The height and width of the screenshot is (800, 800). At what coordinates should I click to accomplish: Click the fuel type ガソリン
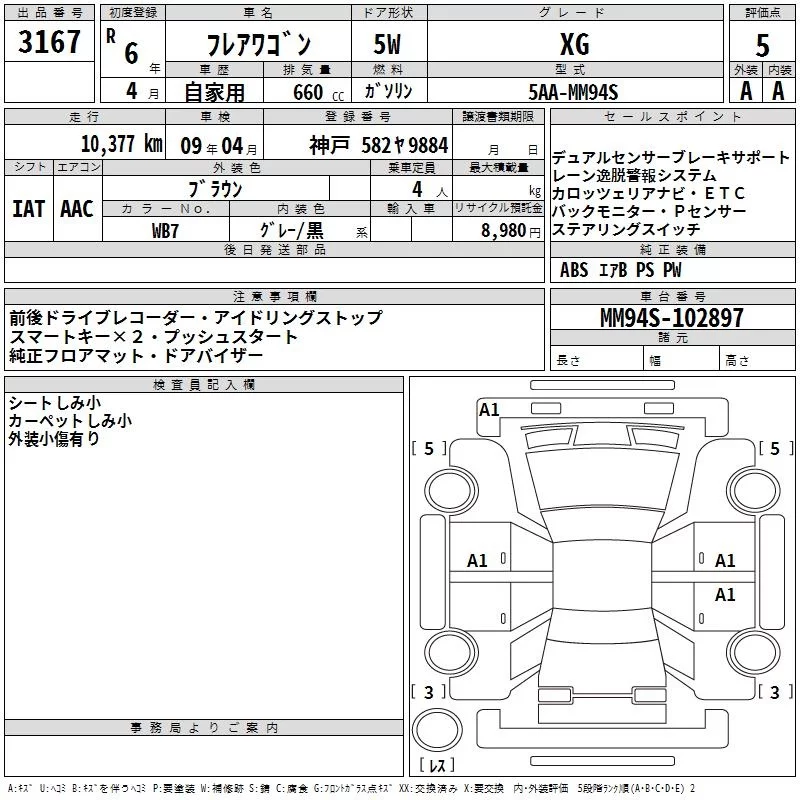(388, 91)
